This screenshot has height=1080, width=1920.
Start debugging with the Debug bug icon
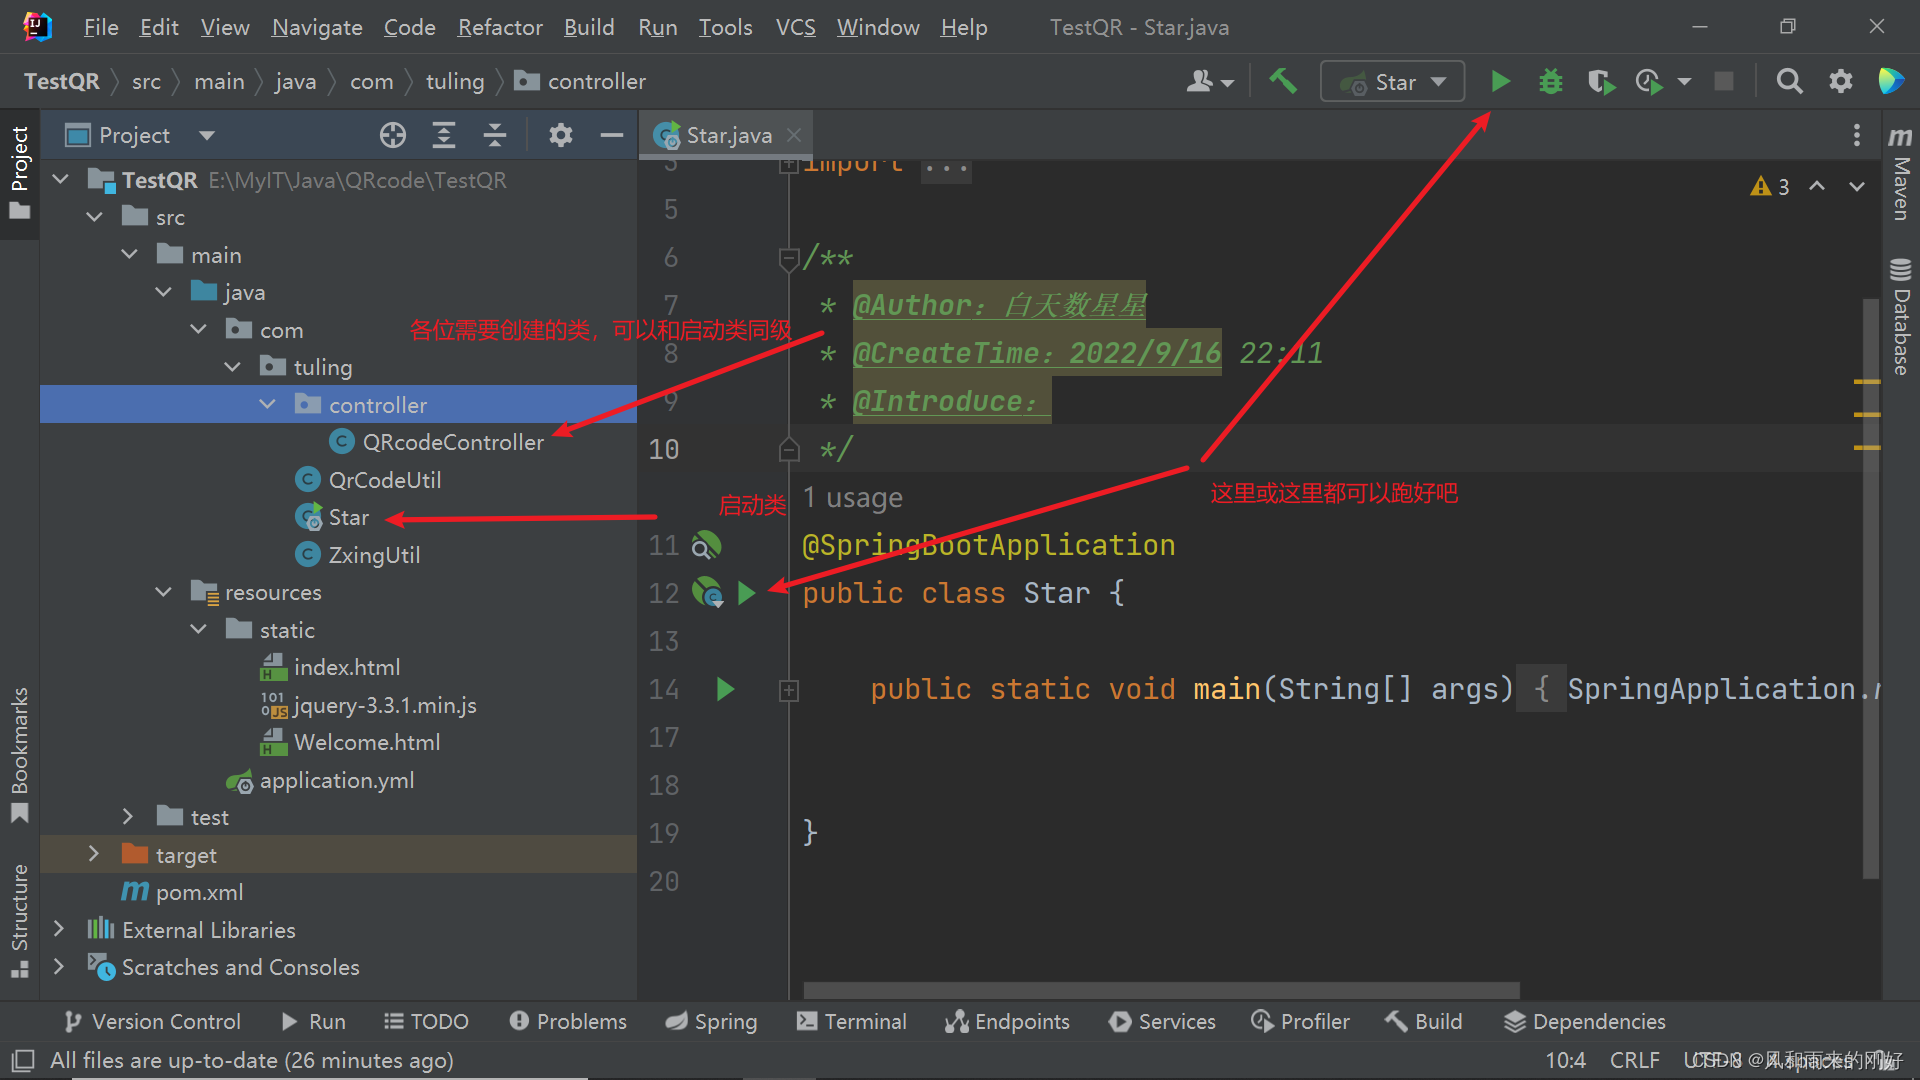[x=1550, y=81]
